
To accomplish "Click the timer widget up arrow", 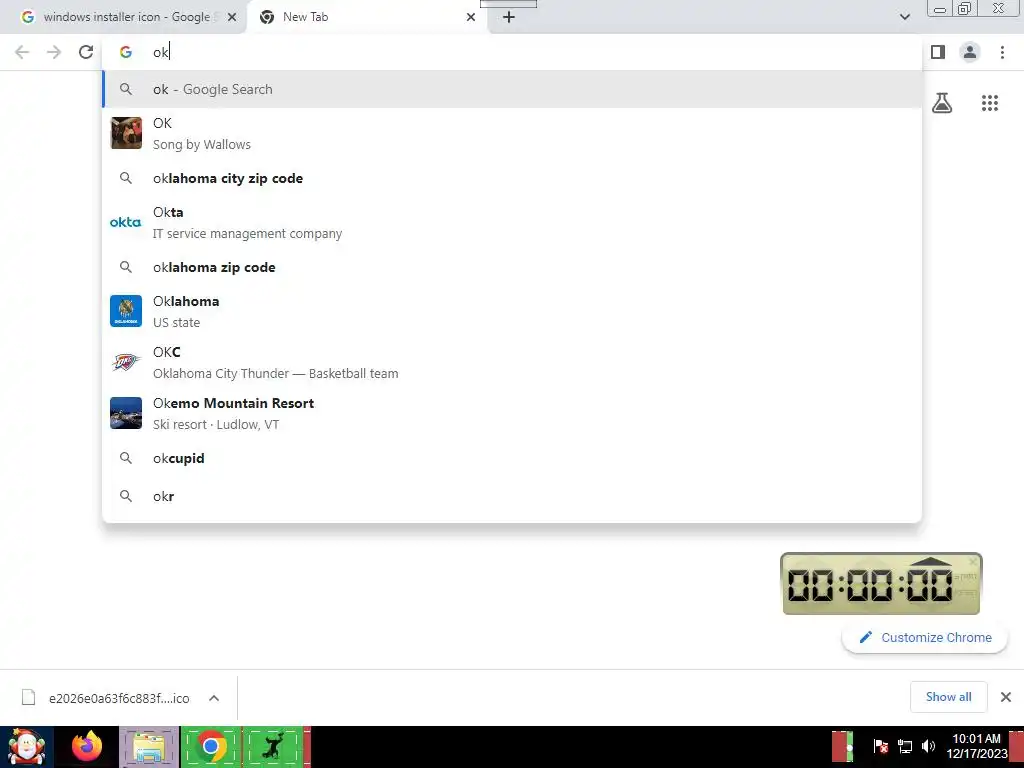I will pyautogui.click(x=932, y=562).
